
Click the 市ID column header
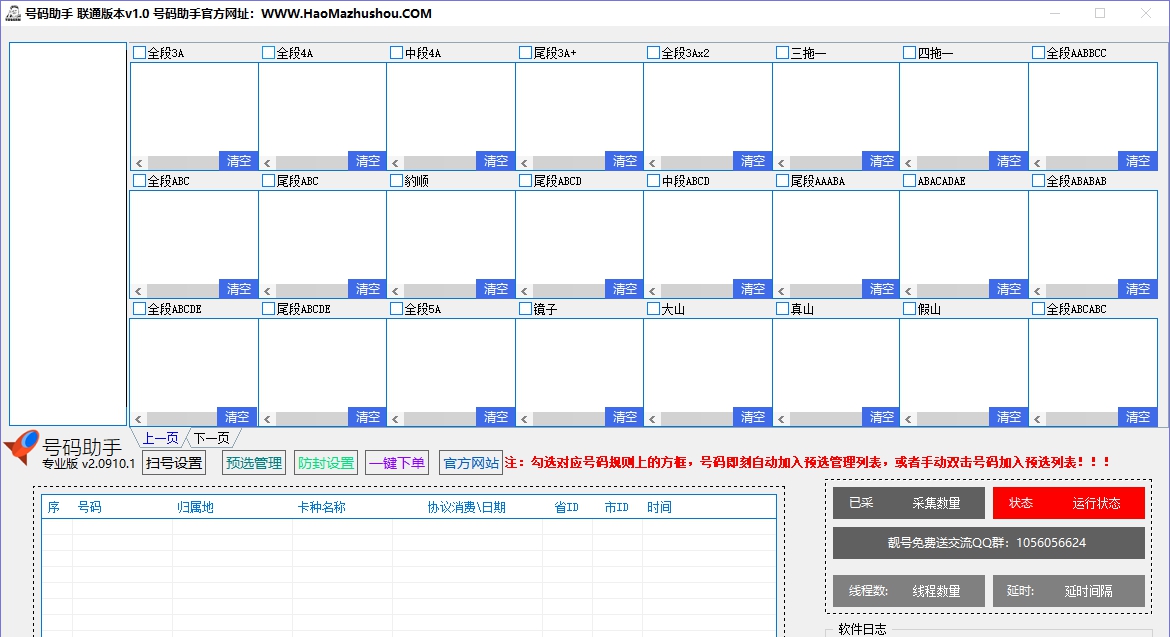coord(616,507)
